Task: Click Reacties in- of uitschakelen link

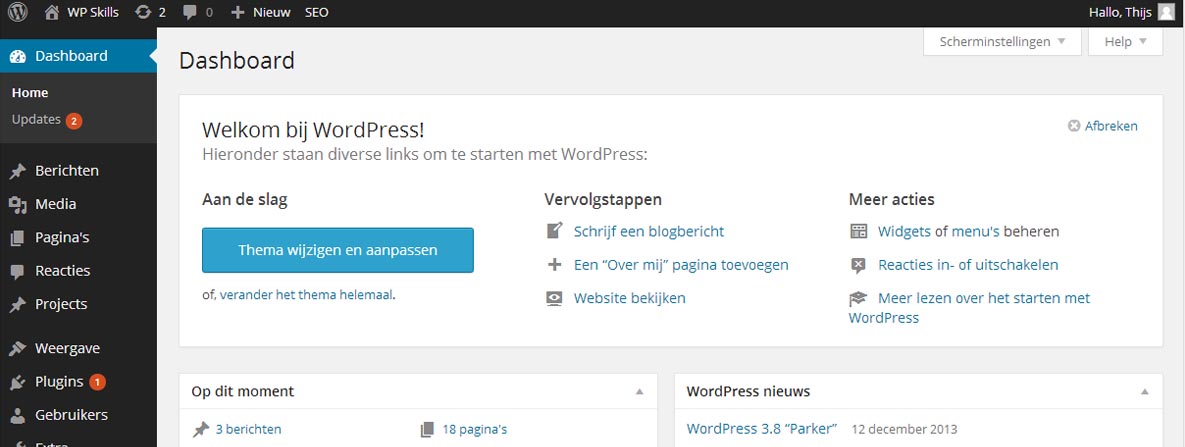Action: point(968,265)
